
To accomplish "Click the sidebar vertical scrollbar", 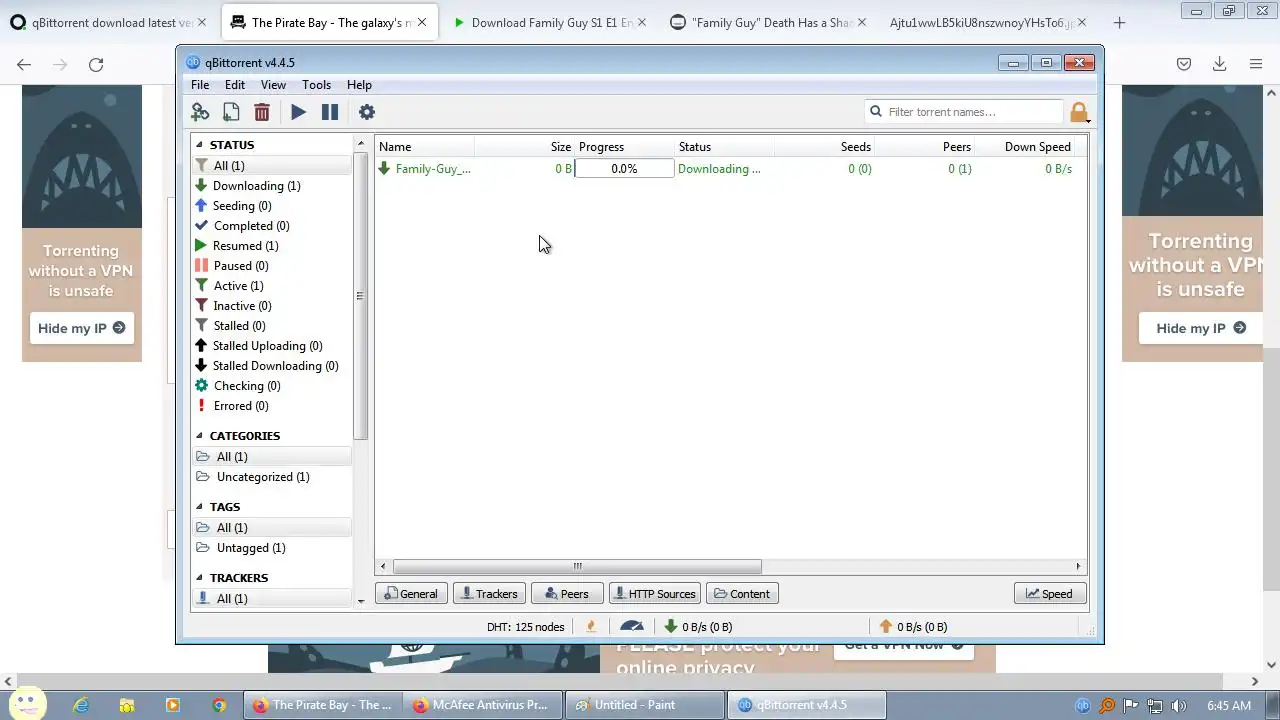I will click(360, 296).
